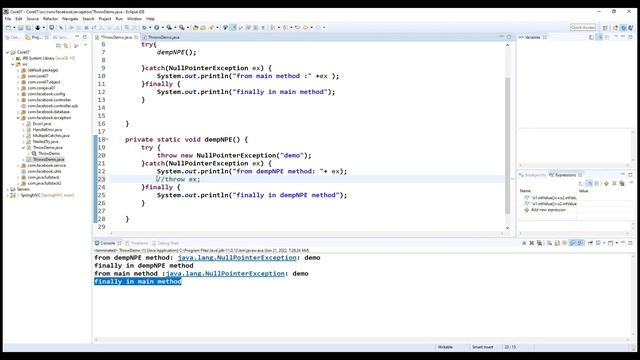Image resolution: width=640 pixels, height=360 pixels.
Task: Click 'finally in dempNPE method' console line
Action: point(144,266)
